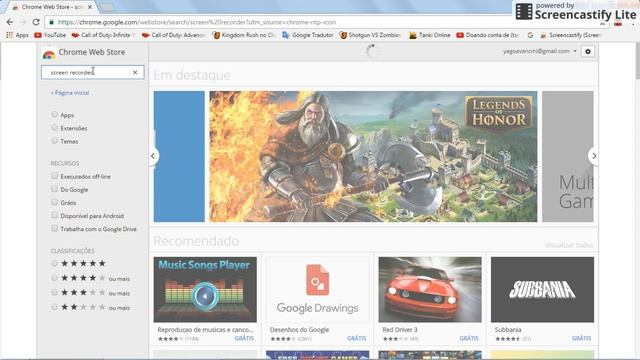Open a new tab next to Chrome Web Store
Viewport: 640px width, 360px height.
coord(107,7)
